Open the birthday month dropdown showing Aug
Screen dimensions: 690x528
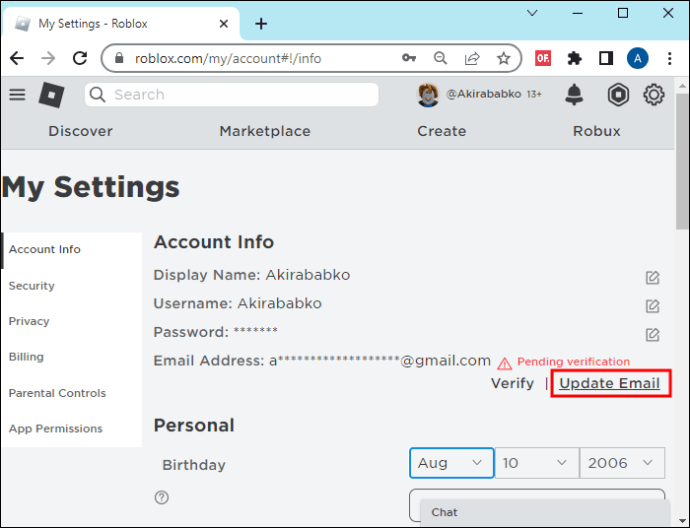(x=451, y=463)
